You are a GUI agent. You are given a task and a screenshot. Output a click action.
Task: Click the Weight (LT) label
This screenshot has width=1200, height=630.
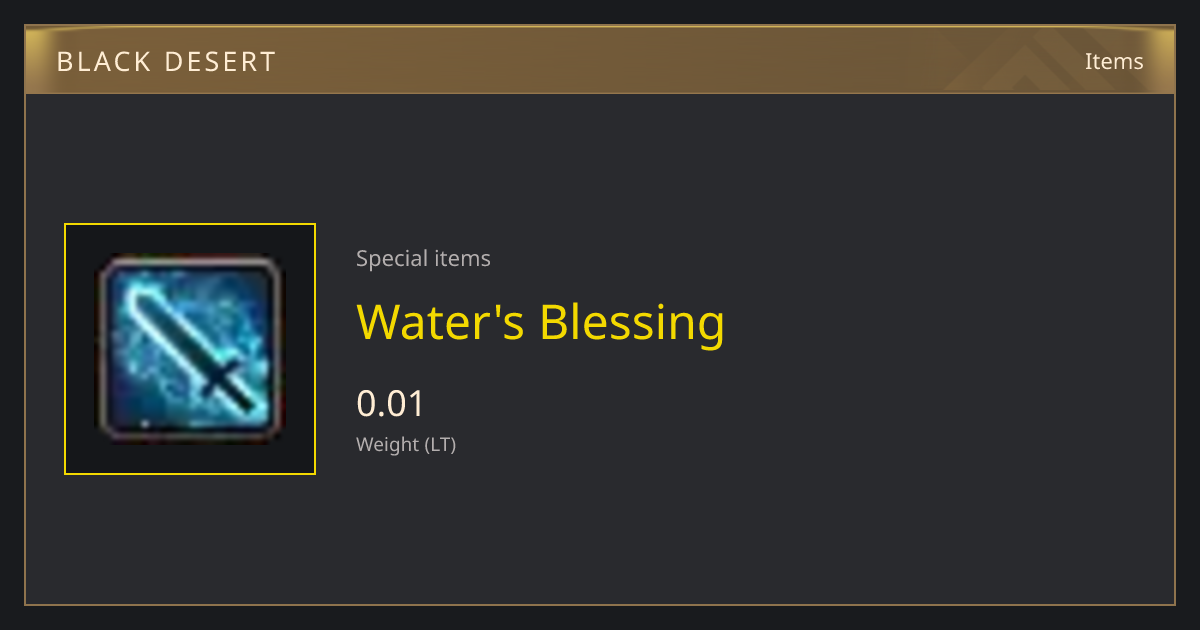pyautogui.click(x=406, y=445)
